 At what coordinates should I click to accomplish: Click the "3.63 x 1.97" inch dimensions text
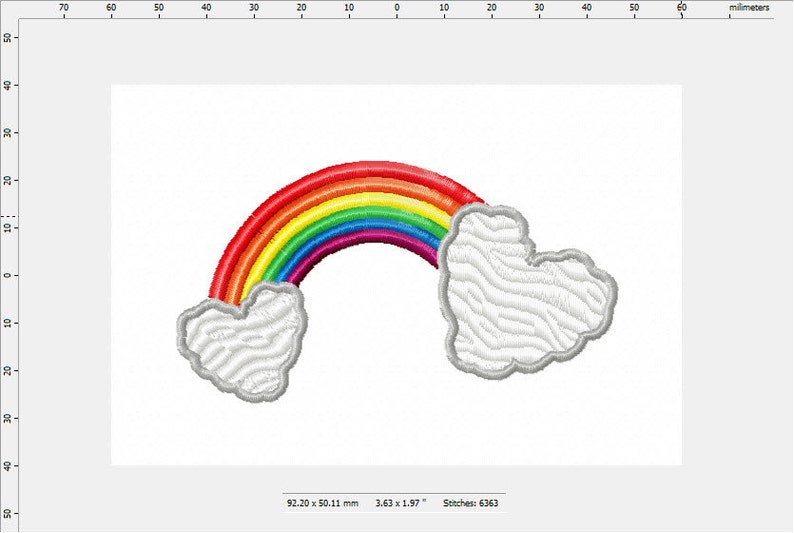coord(401,503)
